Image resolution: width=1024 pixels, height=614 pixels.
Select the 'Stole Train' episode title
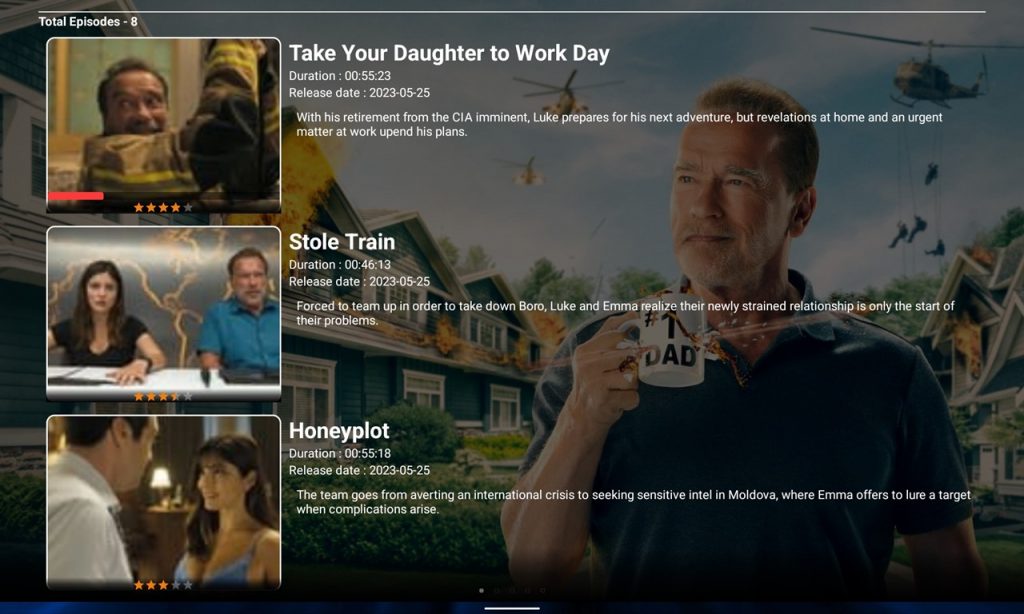[x=342, y=242]
